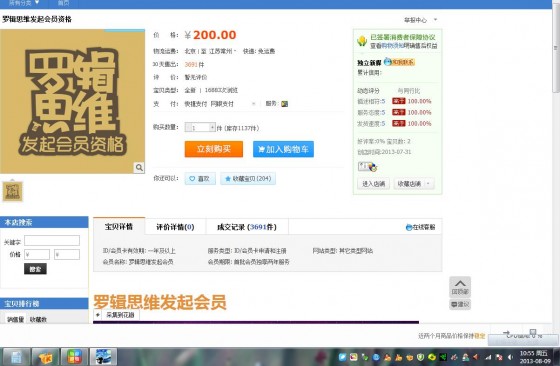The image size is (560, 366).
Task: Click 3691件 sold in 30 days
Action: (194, 65)
